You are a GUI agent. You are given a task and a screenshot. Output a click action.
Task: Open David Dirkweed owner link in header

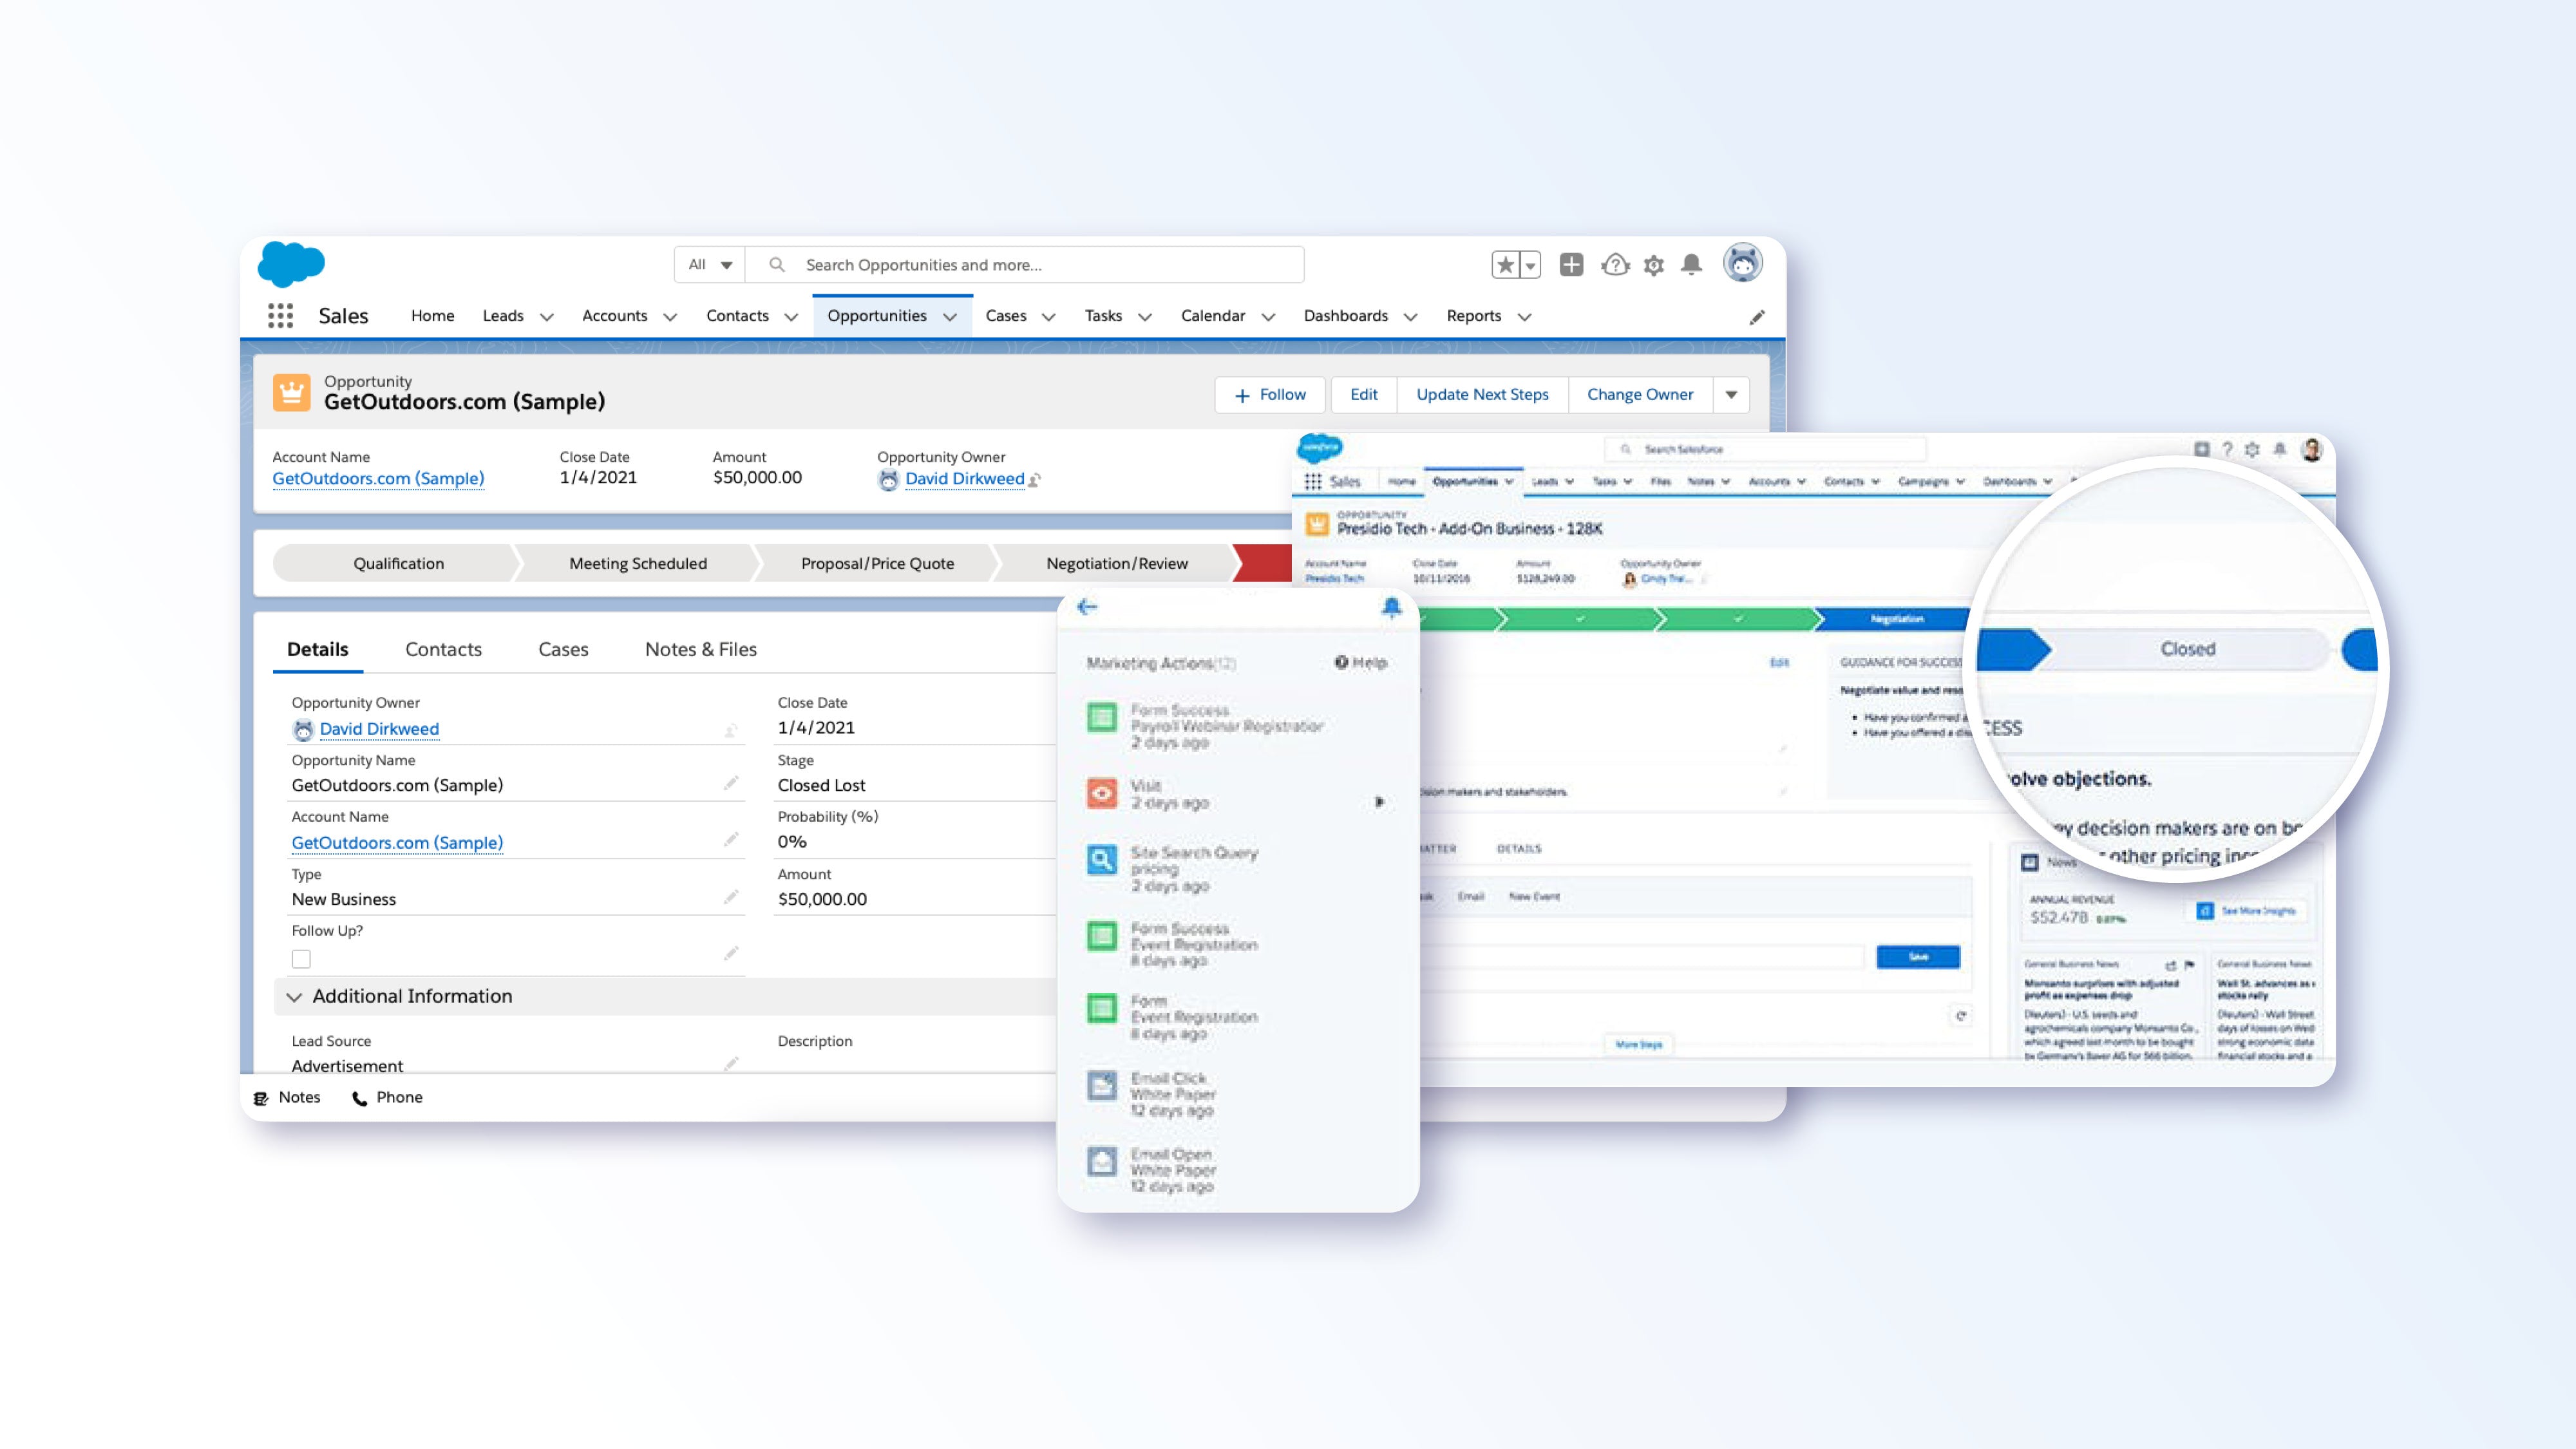tap(964, 479)
